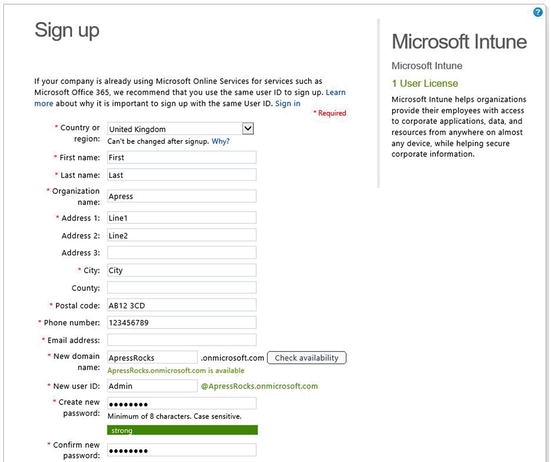This screenshot has height=462, width=551.
Task: Click the 'ApressRocks.onmicrosoft.com is available' message
Action: 176,370
